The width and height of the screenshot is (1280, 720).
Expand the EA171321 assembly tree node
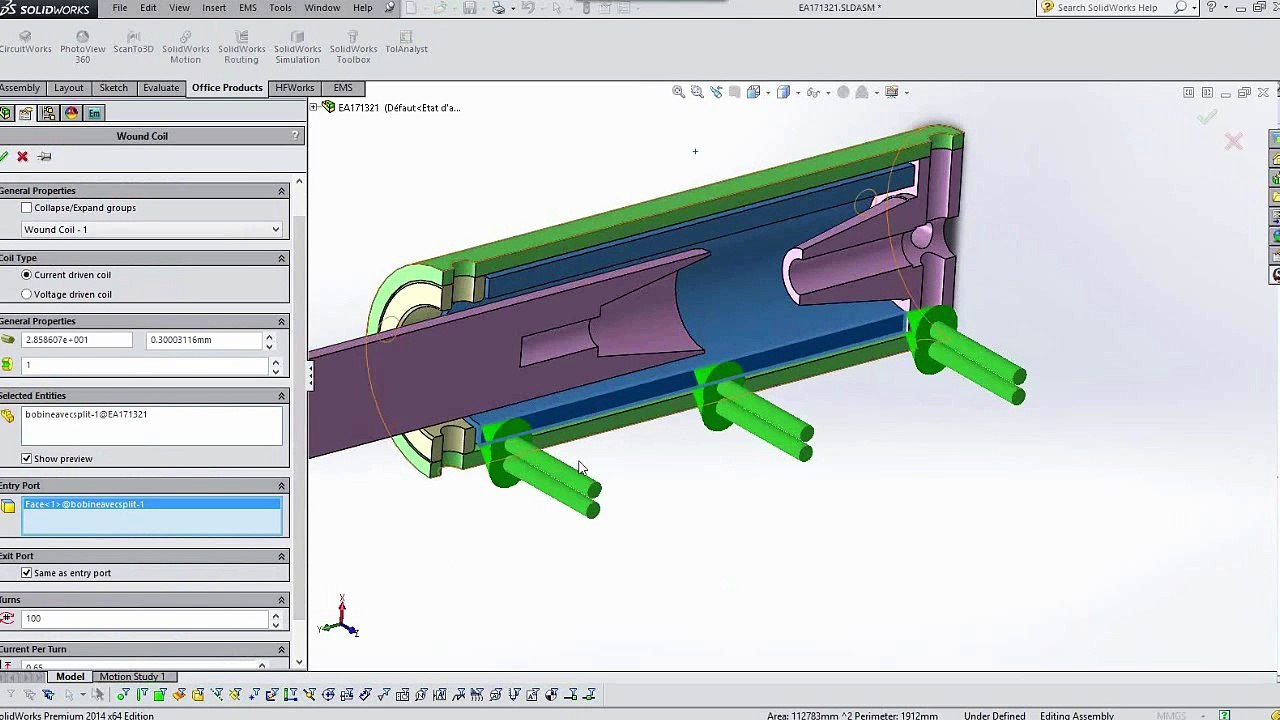tap(314, 107)
